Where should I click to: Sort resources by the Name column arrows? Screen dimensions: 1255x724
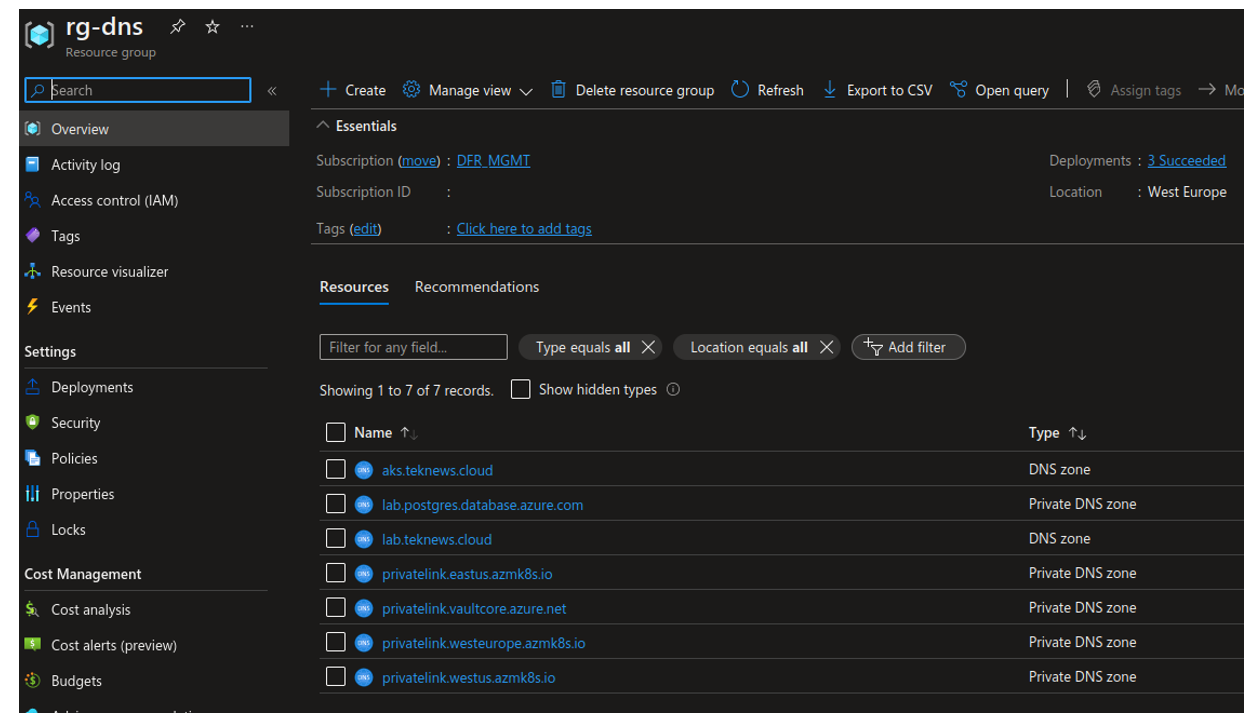pos(409,433)
